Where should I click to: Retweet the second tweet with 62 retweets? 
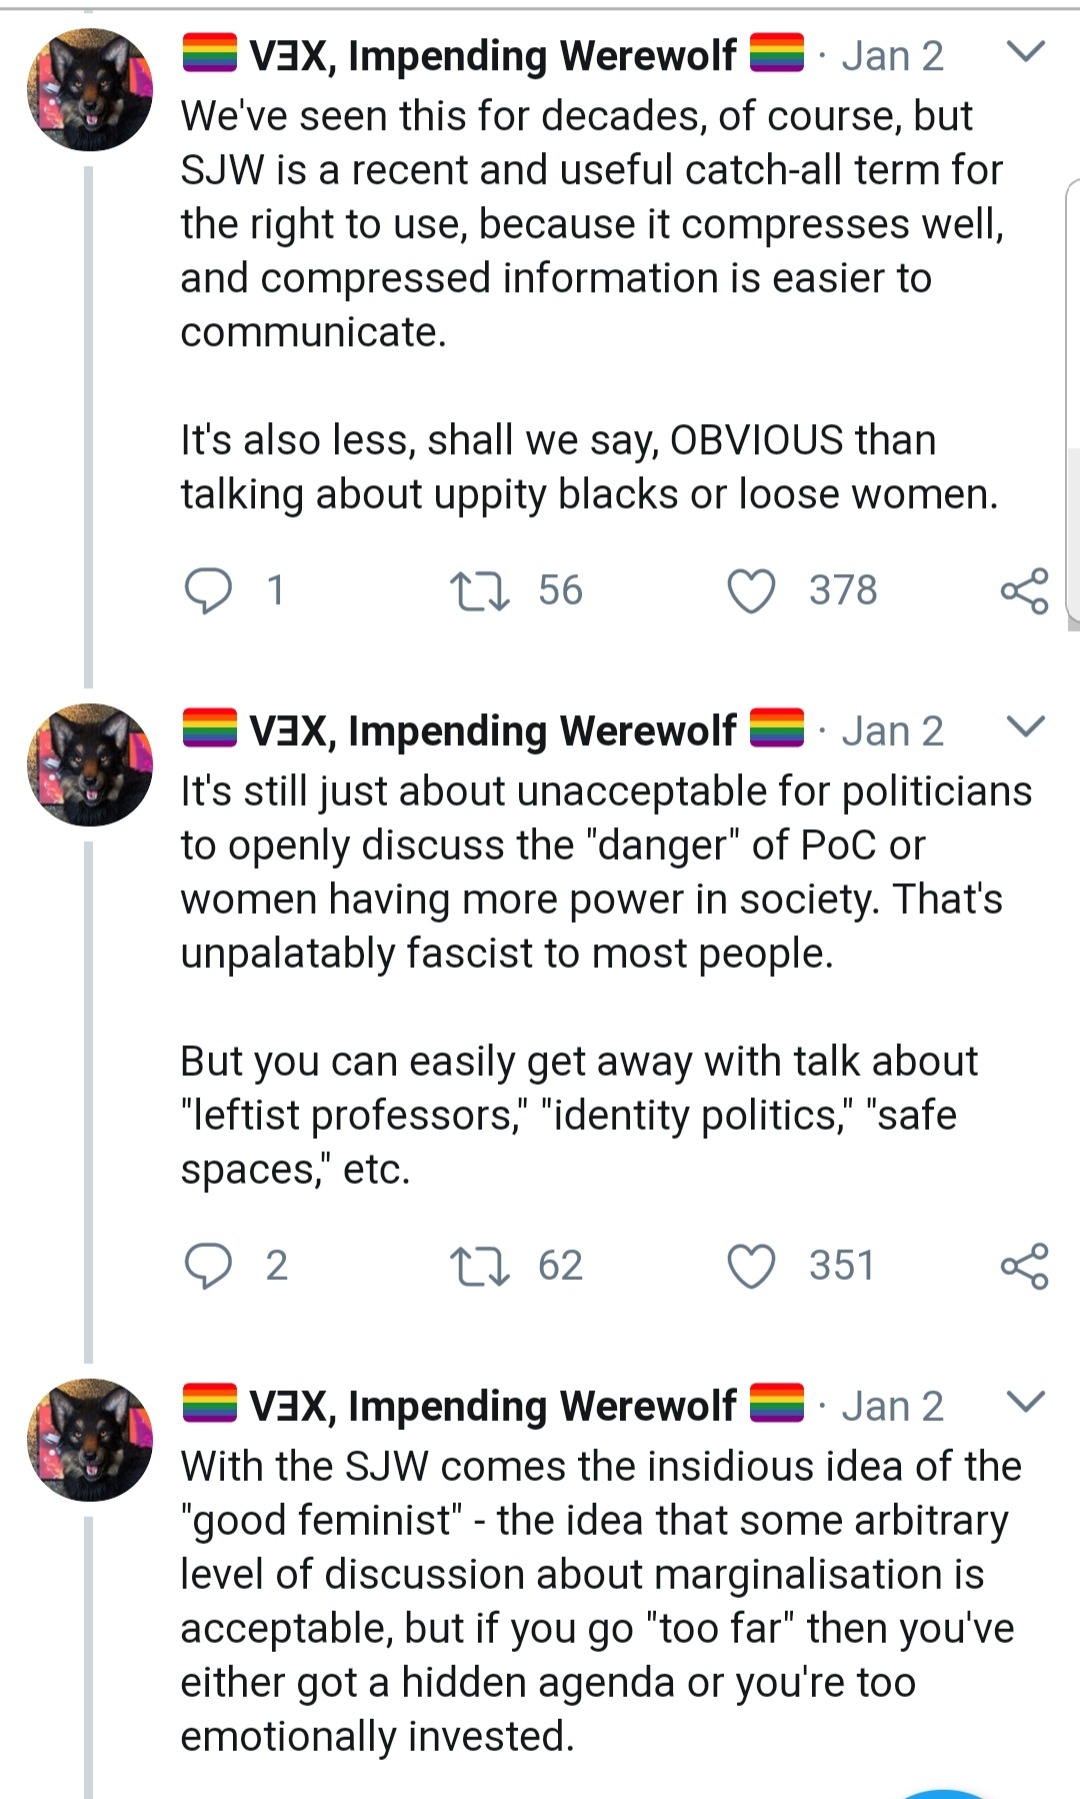pyautogui.click(x=480, y=1266)
